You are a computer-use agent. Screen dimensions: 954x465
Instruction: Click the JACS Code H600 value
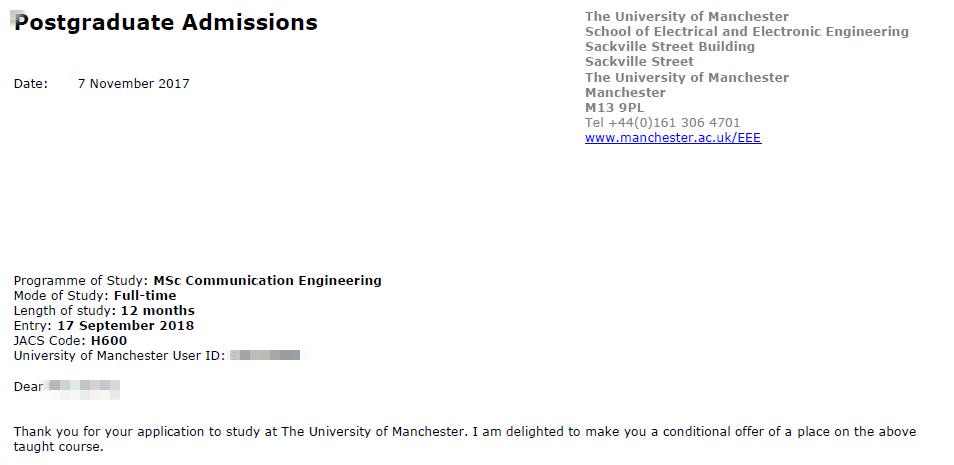click(108, 340)
